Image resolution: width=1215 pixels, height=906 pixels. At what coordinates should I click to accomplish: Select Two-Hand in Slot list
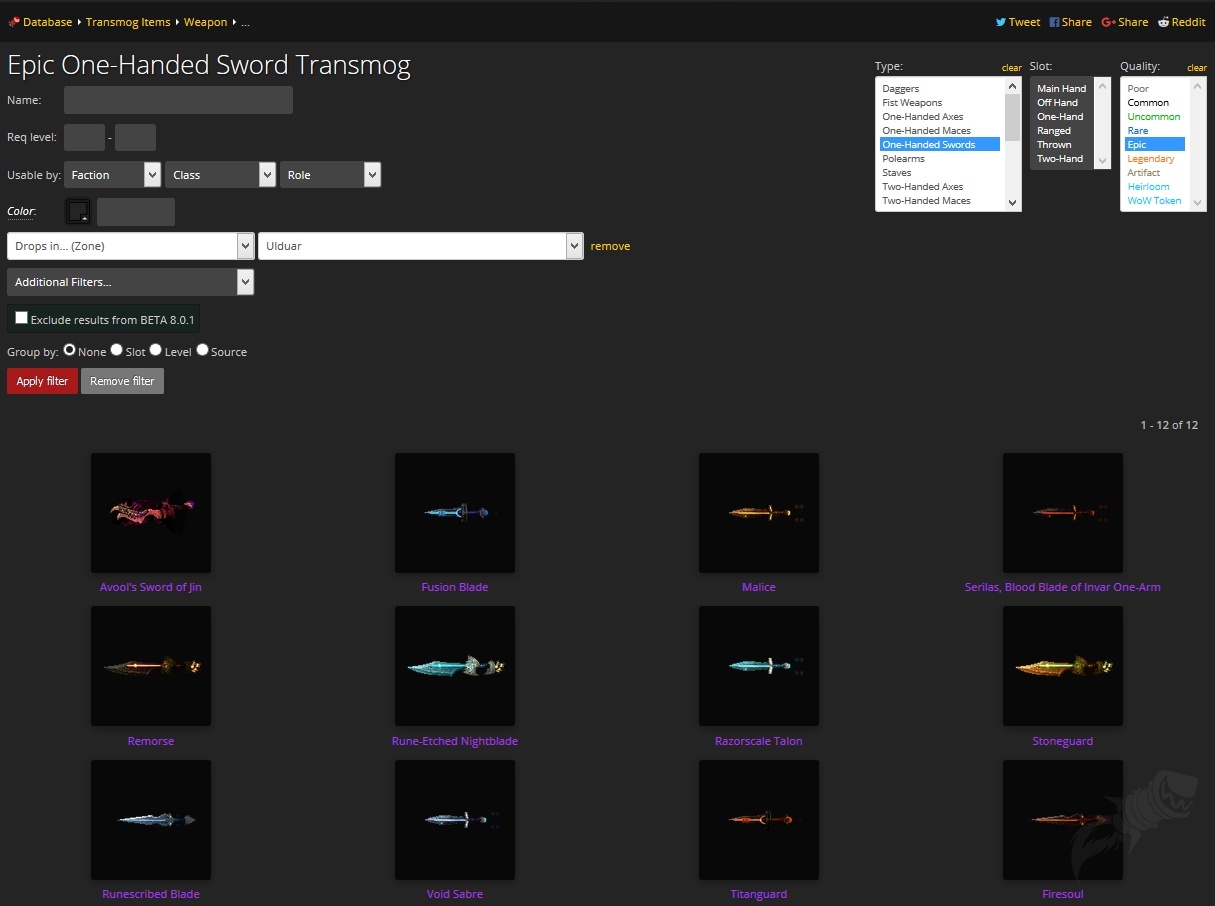[1060, 159]
